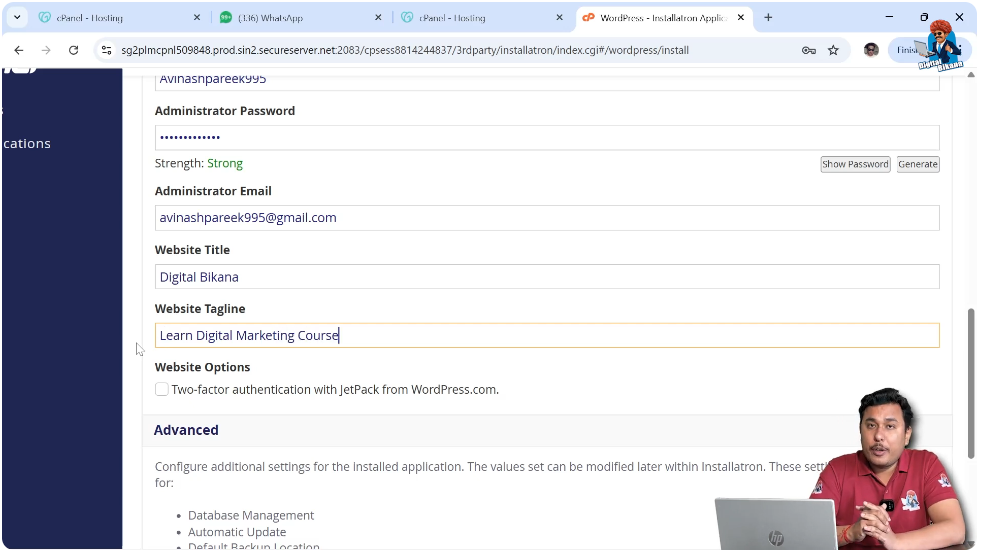Close the third cPanel - Hosting tab

pyautogui.click(x=559, y=18)
